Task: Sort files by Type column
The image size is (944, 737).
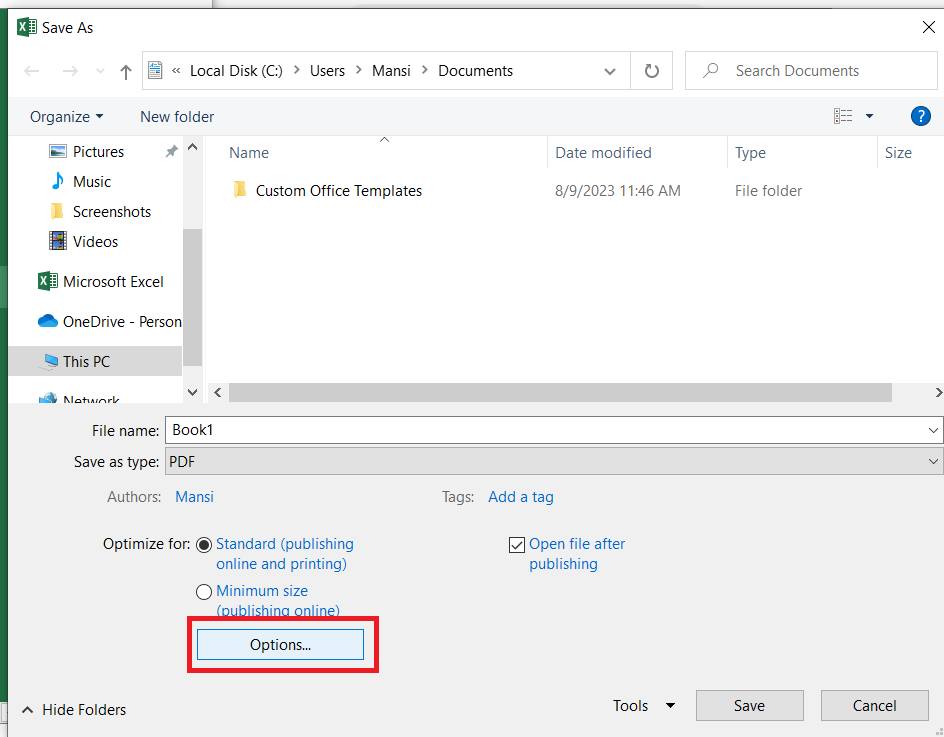Action: [x=750, y=153]
